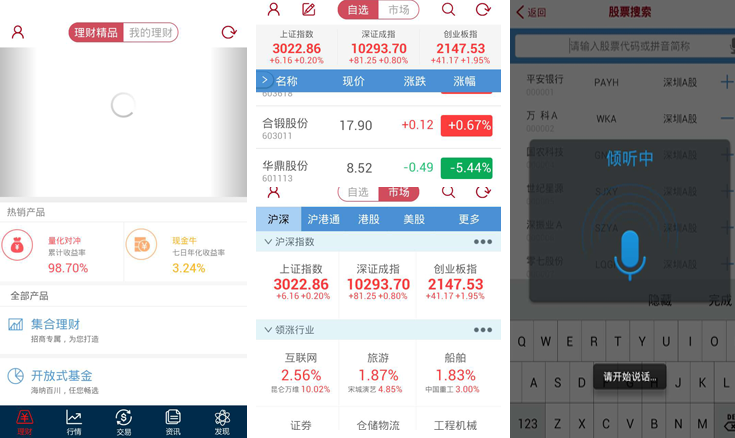Tap blue microphone in 倾听中 dialog

coord(630,255)
